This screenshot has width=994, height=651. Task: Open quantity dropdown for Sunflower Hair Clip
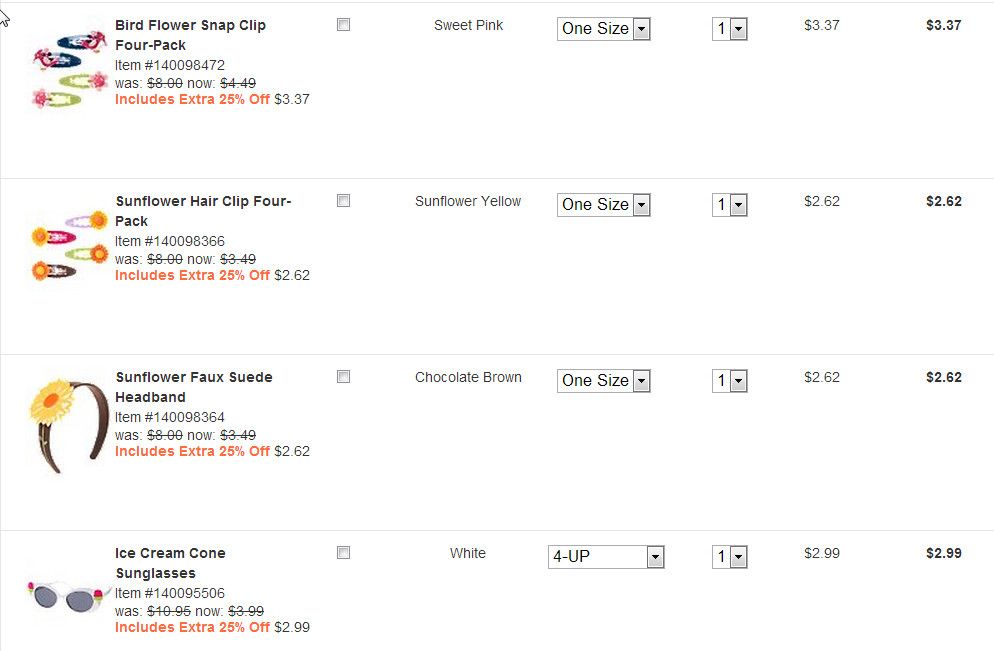click(730, 205)
